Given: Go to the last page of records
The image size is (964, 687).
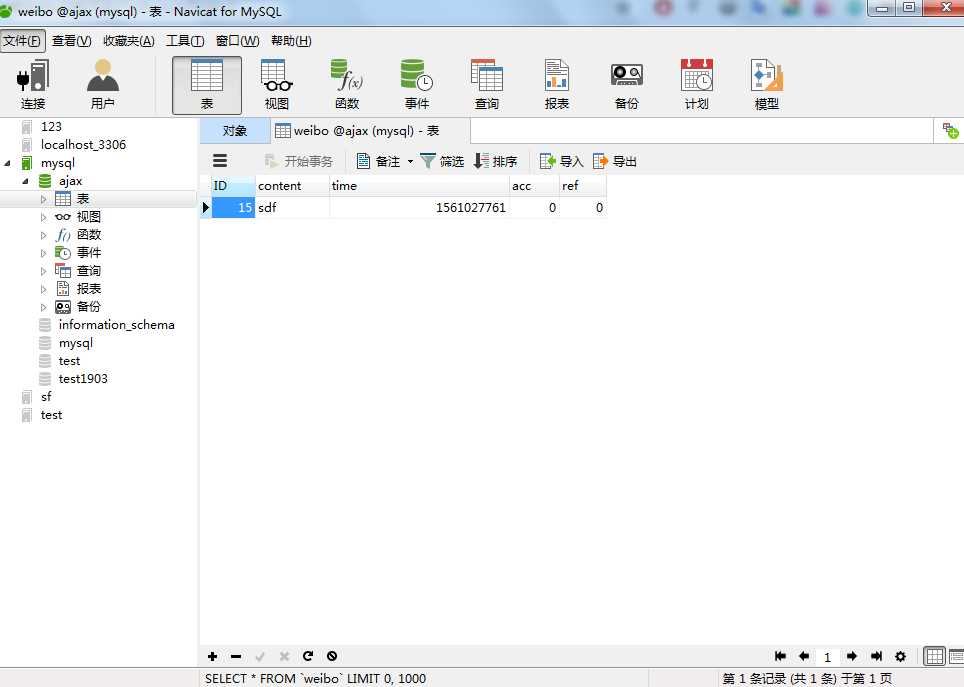Looking at the screenshot, I should [877, 656].
